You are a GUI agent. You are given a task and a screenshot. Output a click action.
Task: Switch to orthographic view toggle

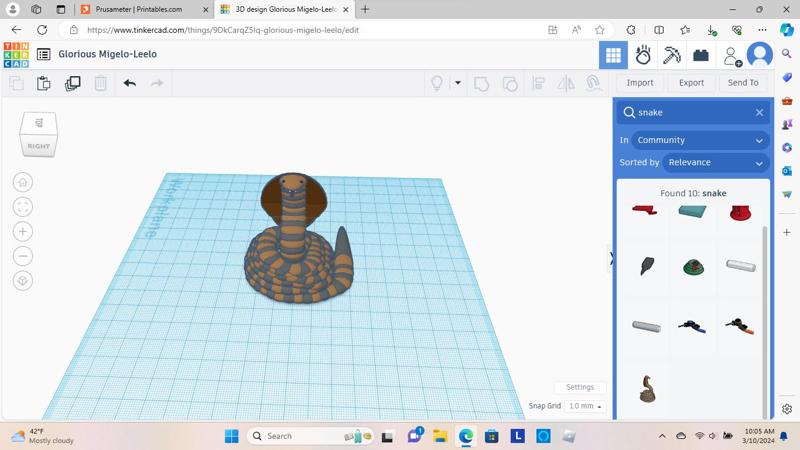pos(22,281)
